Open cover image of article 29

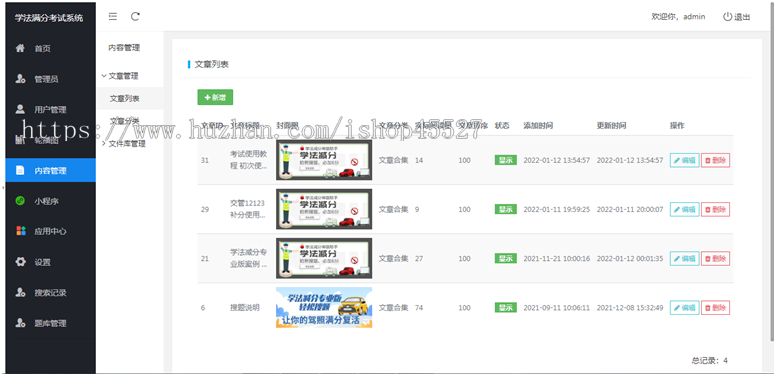324,209
